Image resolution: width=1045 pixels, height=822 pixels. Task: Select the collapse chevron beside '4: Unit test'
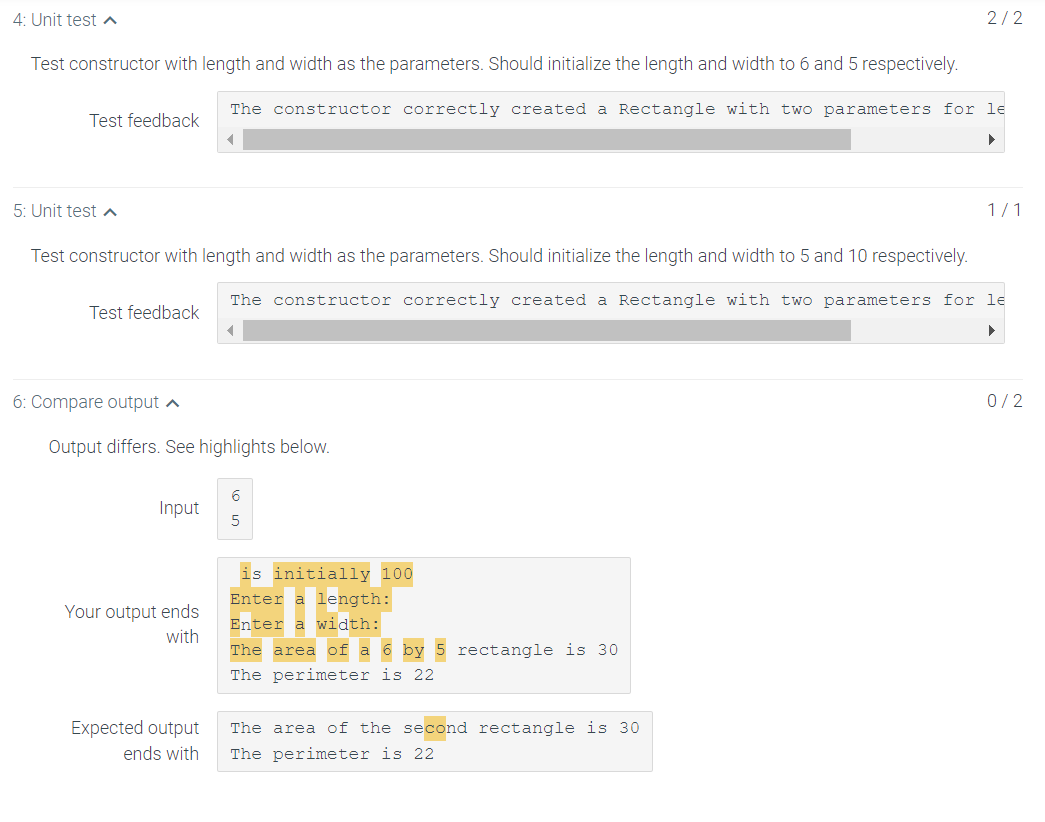click(110, 18)
